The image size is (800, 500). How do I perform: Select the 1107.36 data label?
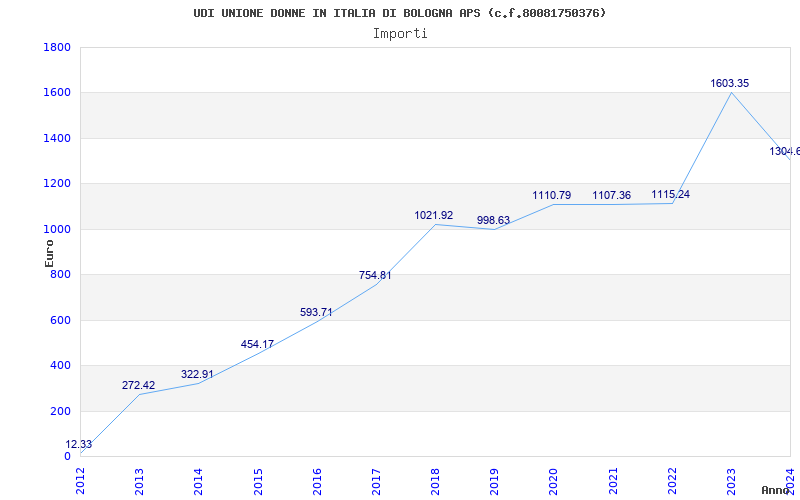click(x=611, y=195)
